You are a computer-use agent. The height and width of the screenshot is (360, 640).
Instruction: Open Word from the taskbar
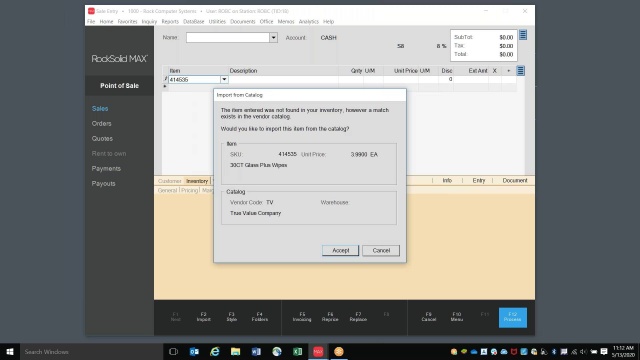256,351
